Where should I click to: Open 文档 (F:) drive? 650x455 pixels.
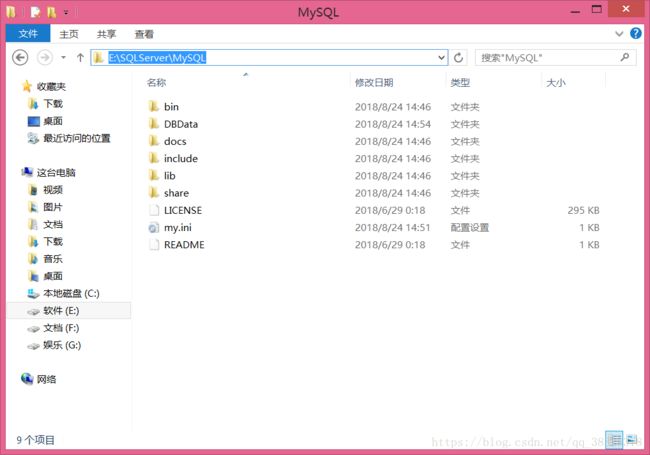[x=61, y=328]
